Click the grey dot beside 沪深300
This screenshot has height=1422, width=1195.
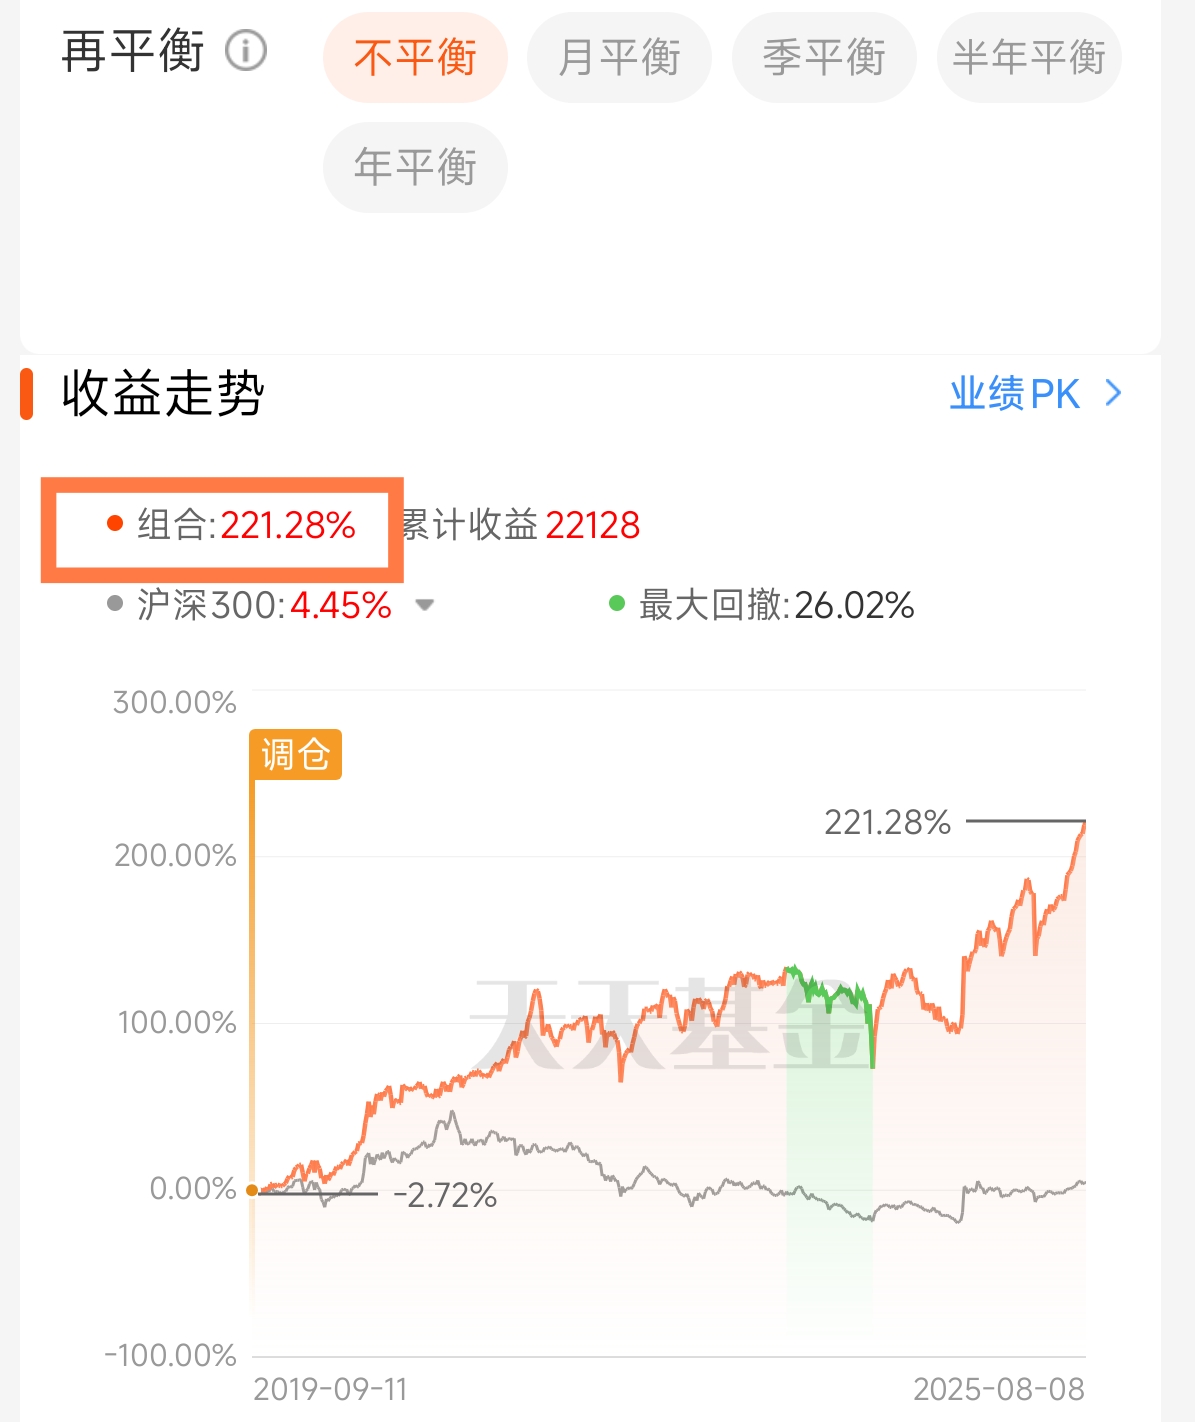point(114,603)
